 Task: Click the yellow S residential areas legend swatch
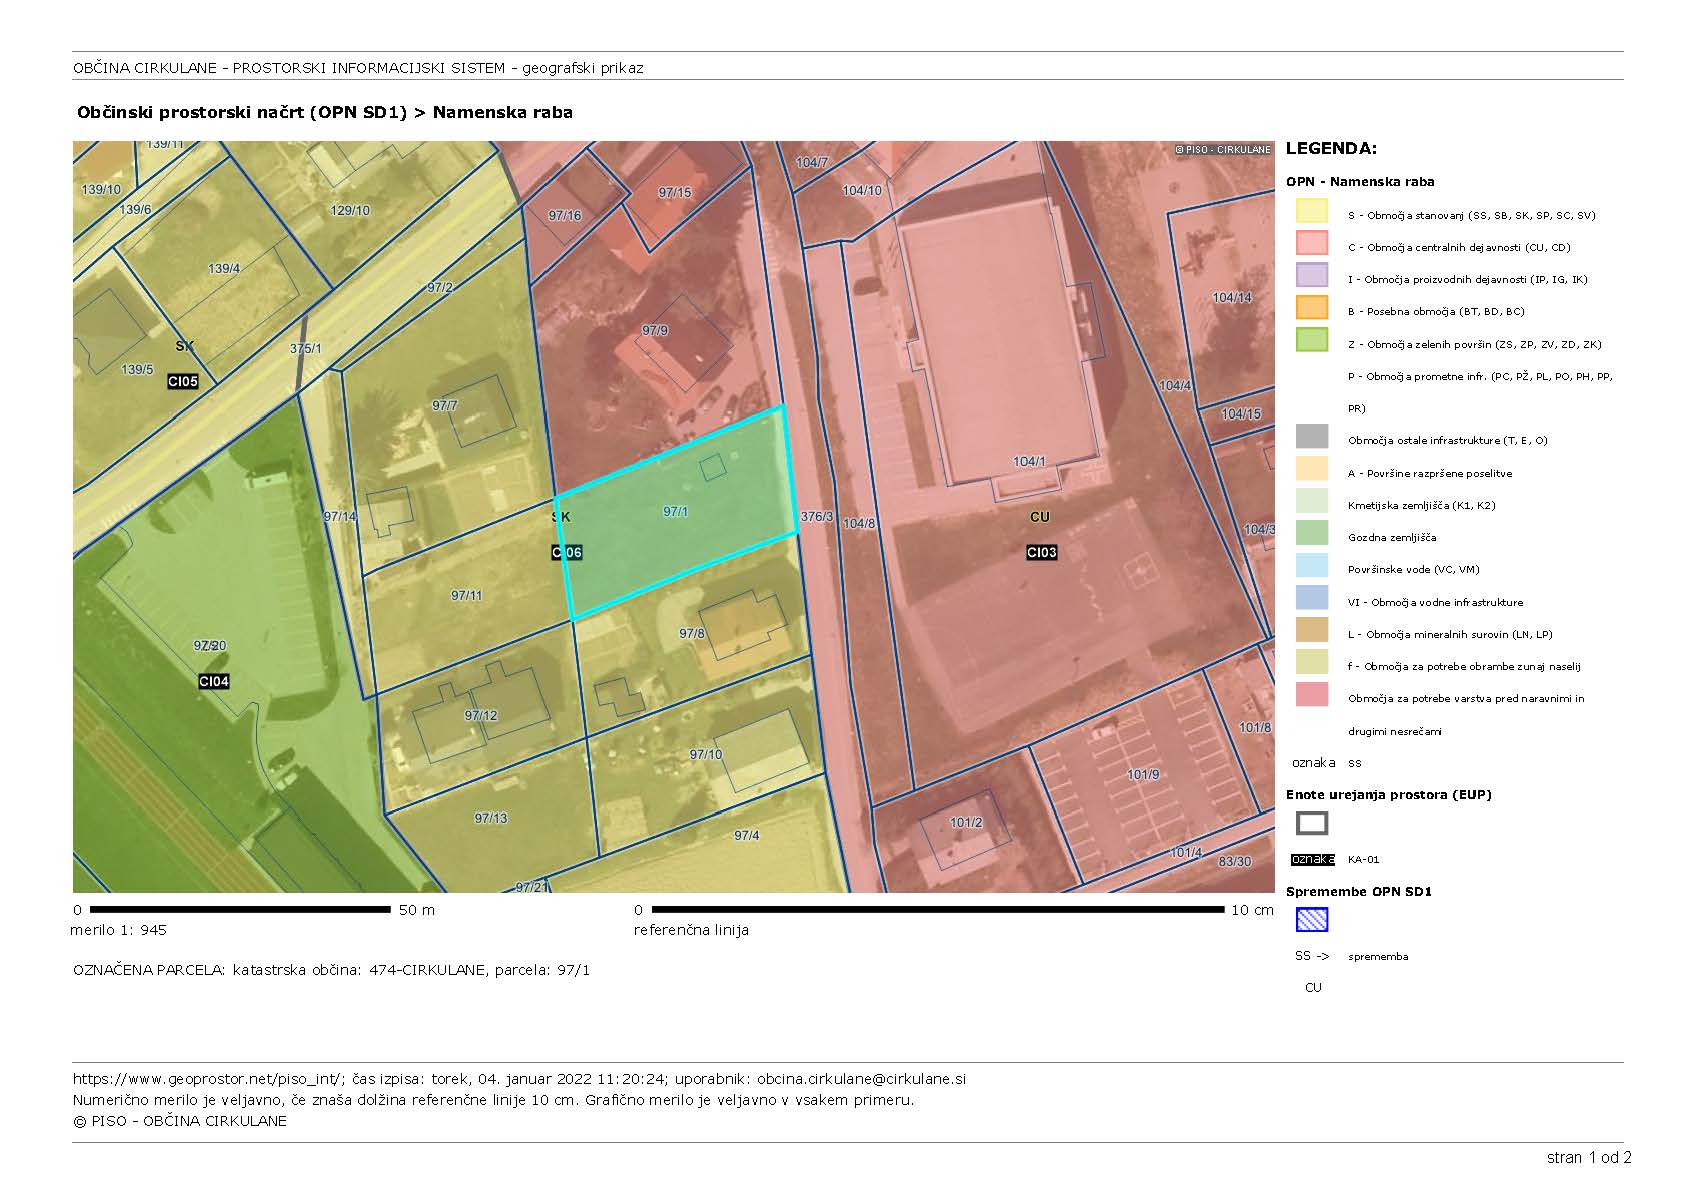[x=1312, y=211]
